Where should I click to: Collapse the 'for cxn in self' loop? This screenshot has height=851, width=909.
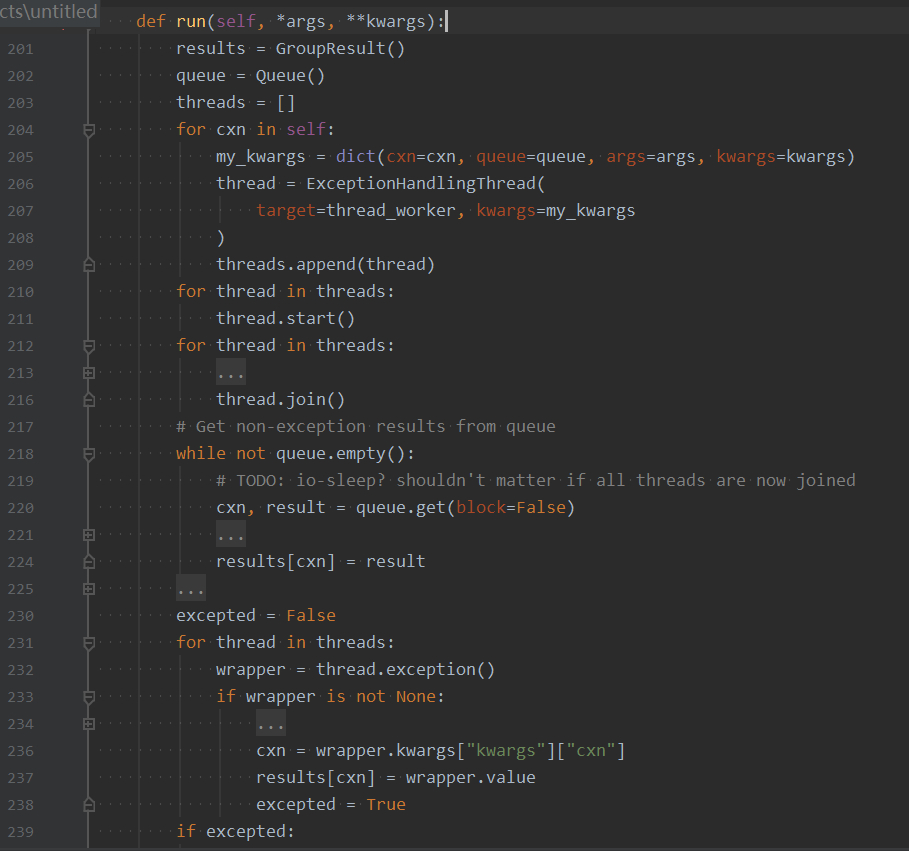[89, 130]
